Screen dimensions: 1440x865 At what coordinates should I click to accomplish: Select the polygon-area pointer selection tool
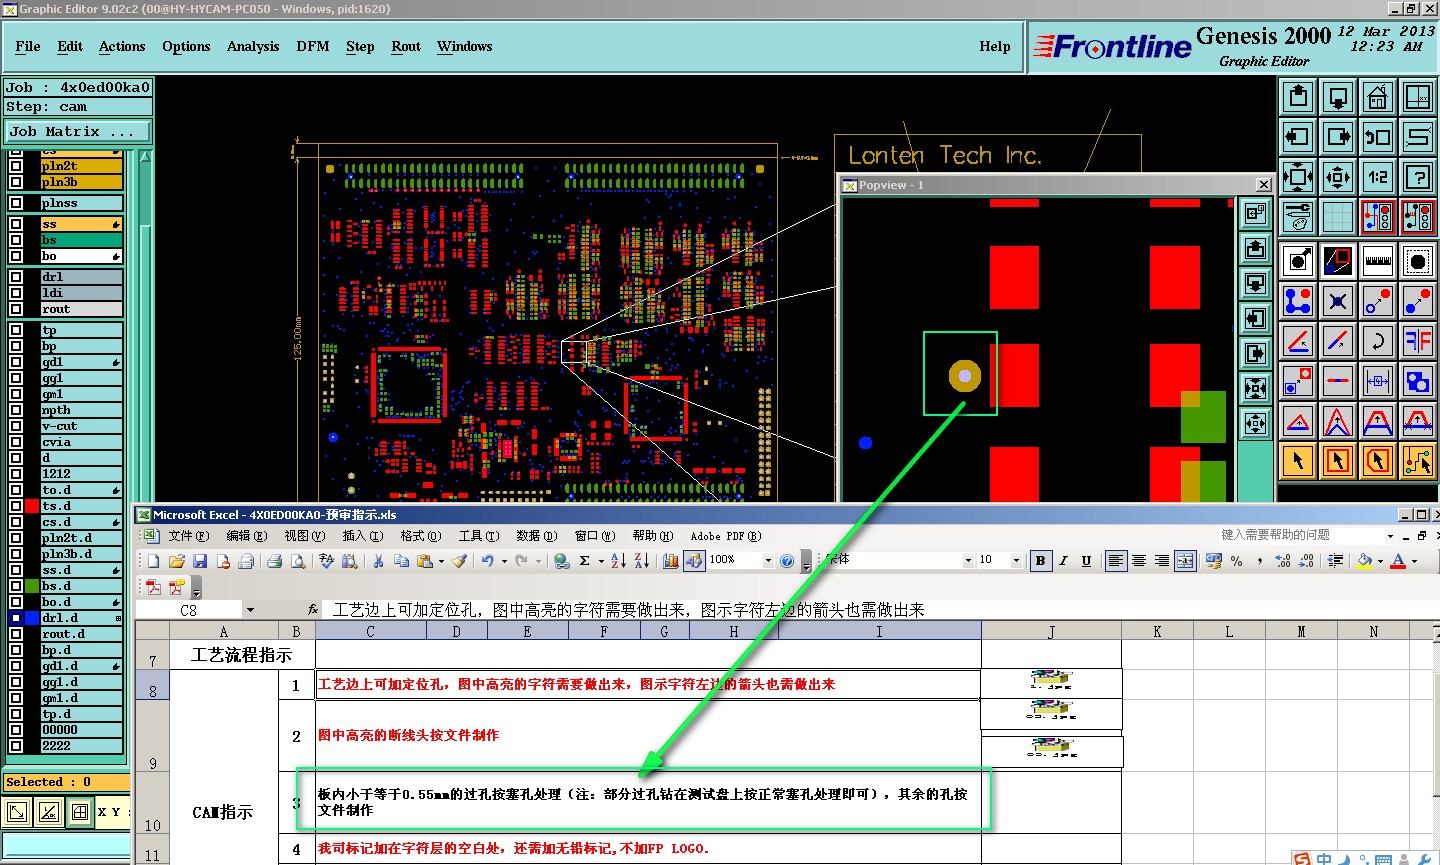point(1378,461)
